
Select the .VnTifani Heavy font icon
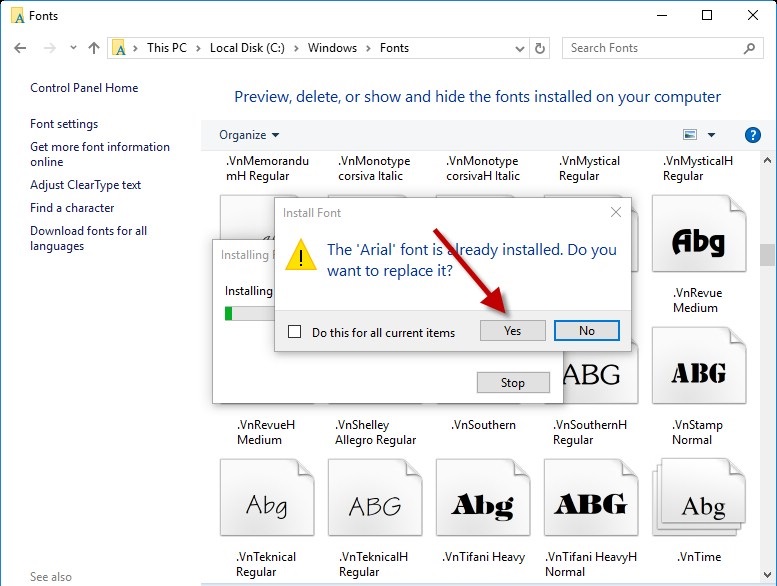click(483, 497)
